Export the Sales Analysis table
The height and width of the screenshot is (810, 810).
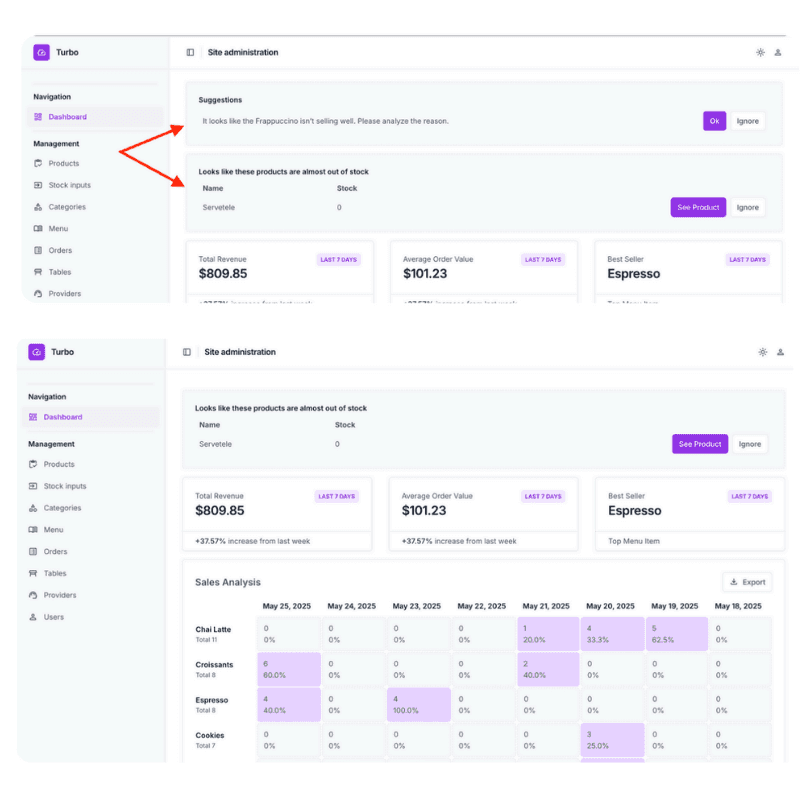point(747,582)
